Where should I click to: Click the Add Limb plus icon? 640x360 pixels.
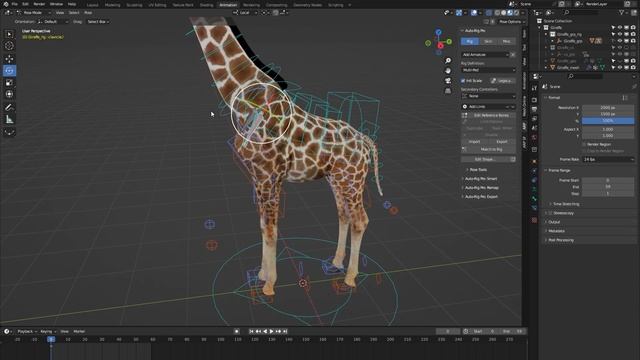coord(464,107)
